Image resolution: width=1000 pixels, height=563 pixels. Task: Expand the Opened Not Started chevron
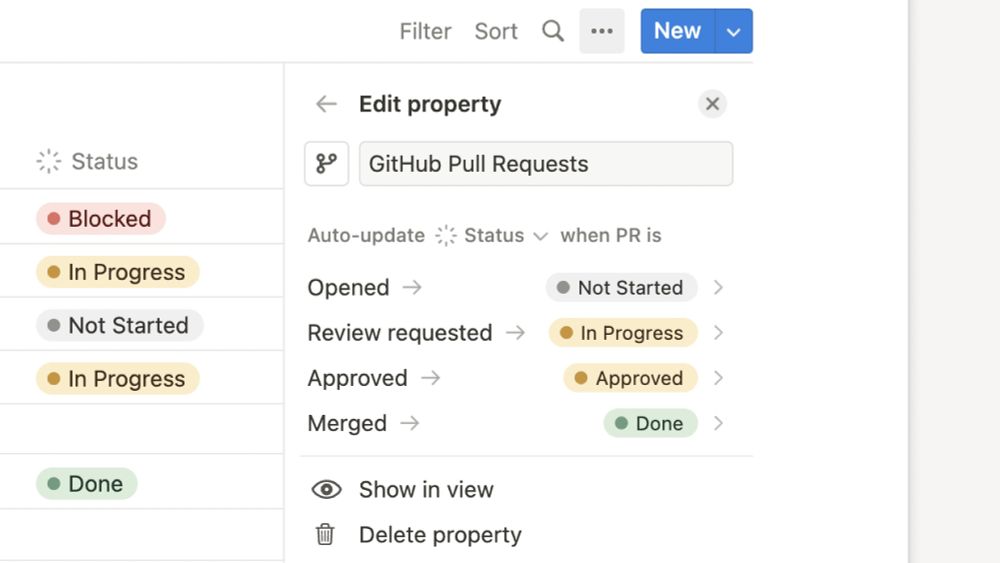(x=719, y=288)
